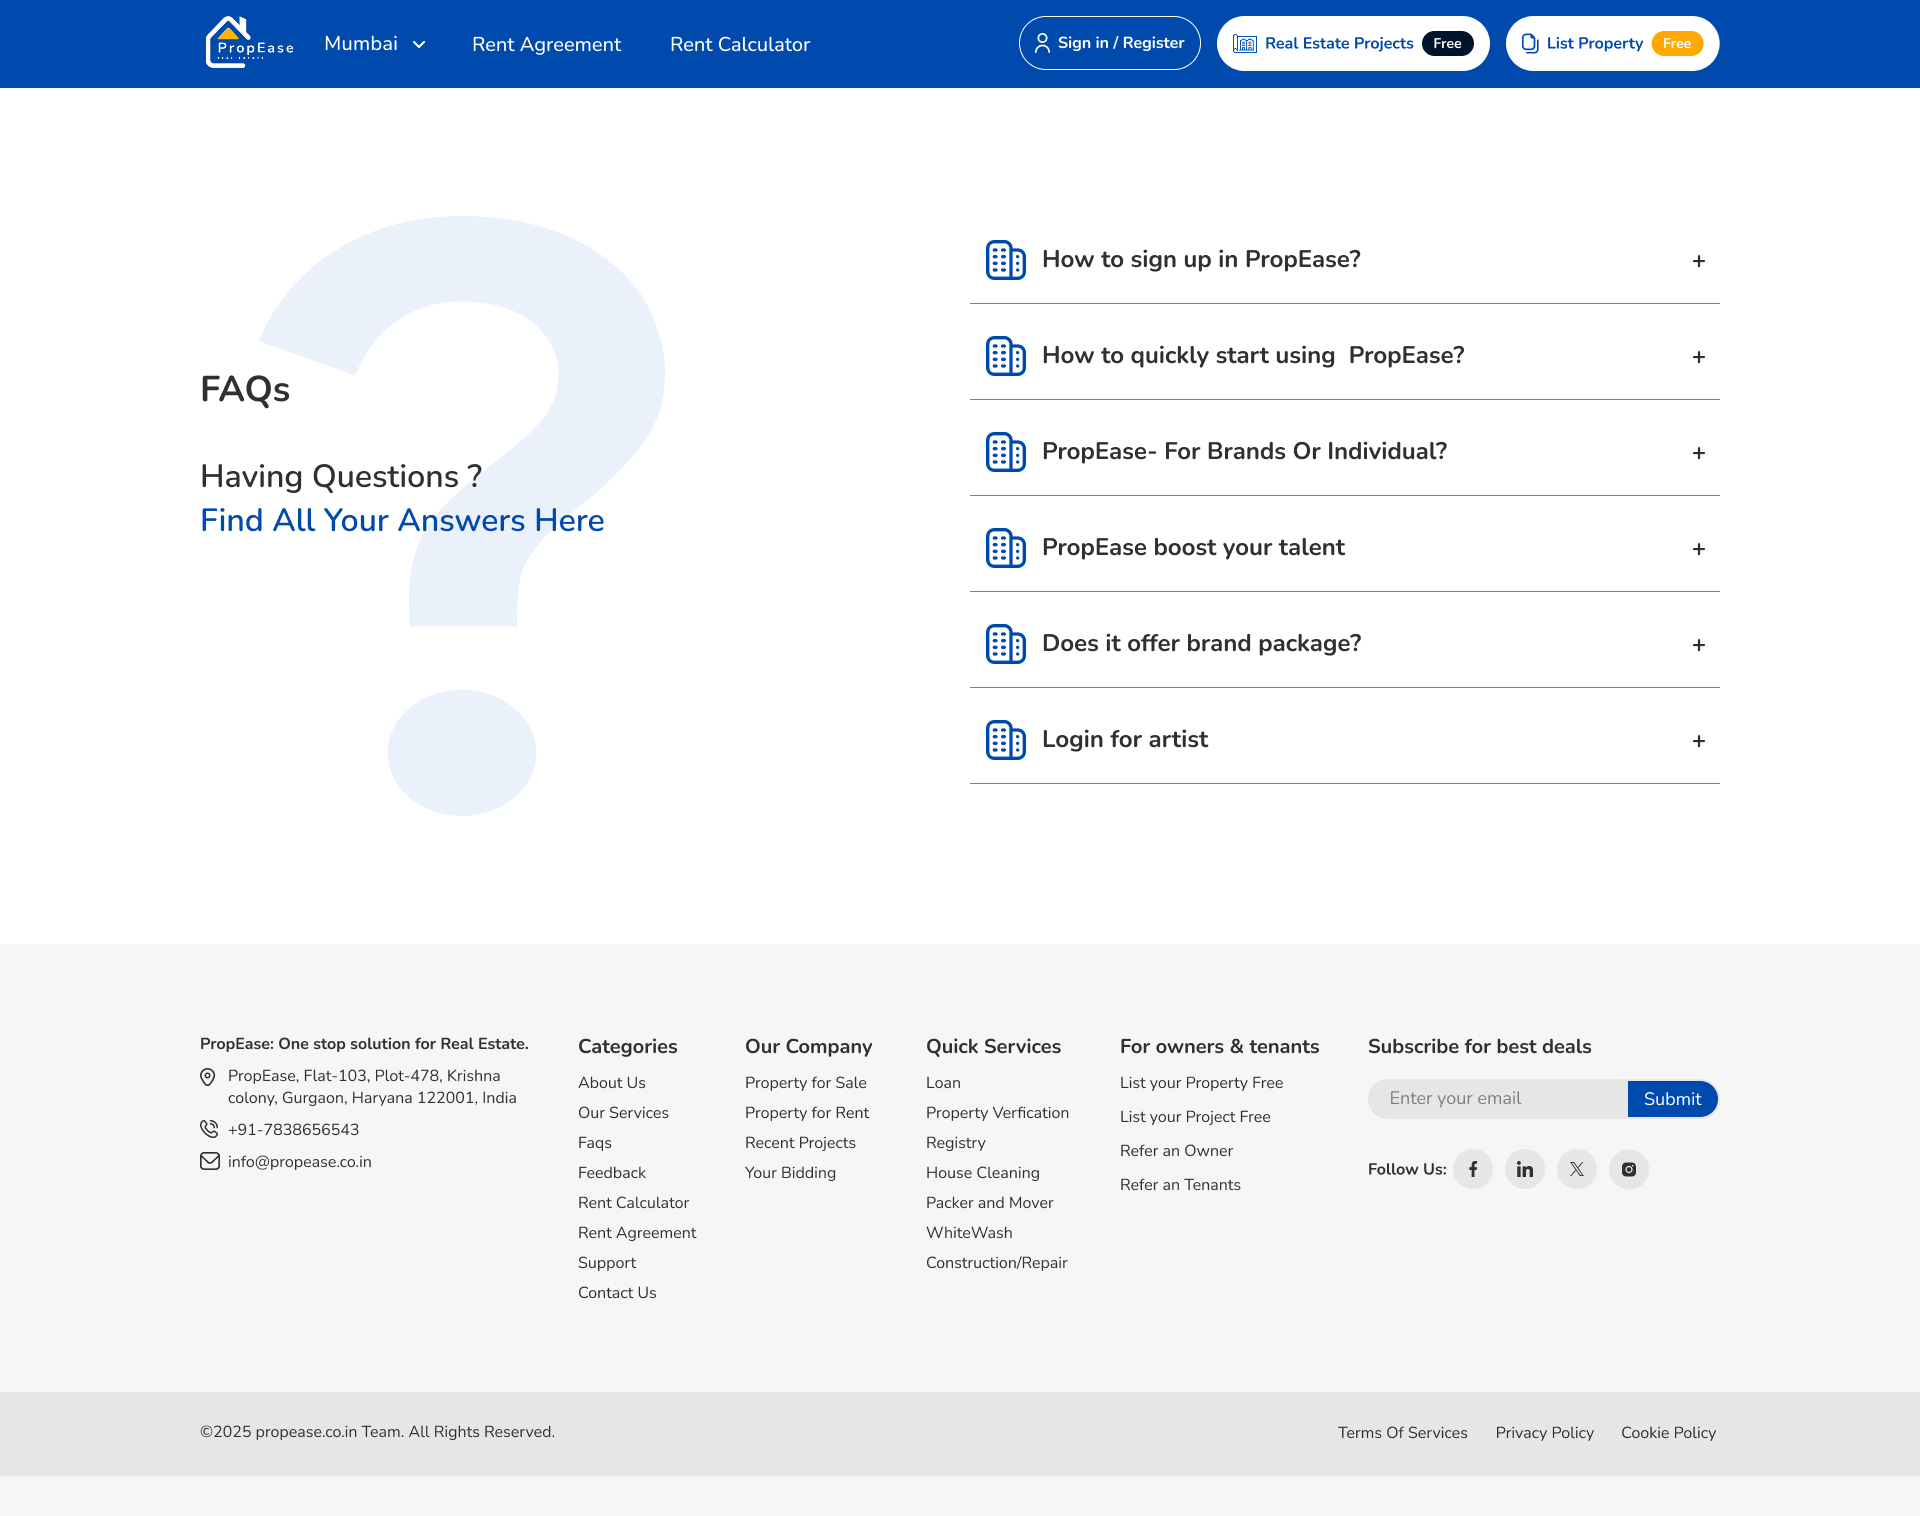1920x1516 pixels.
Task: Open Your Bidding link
Action: 790,1173
